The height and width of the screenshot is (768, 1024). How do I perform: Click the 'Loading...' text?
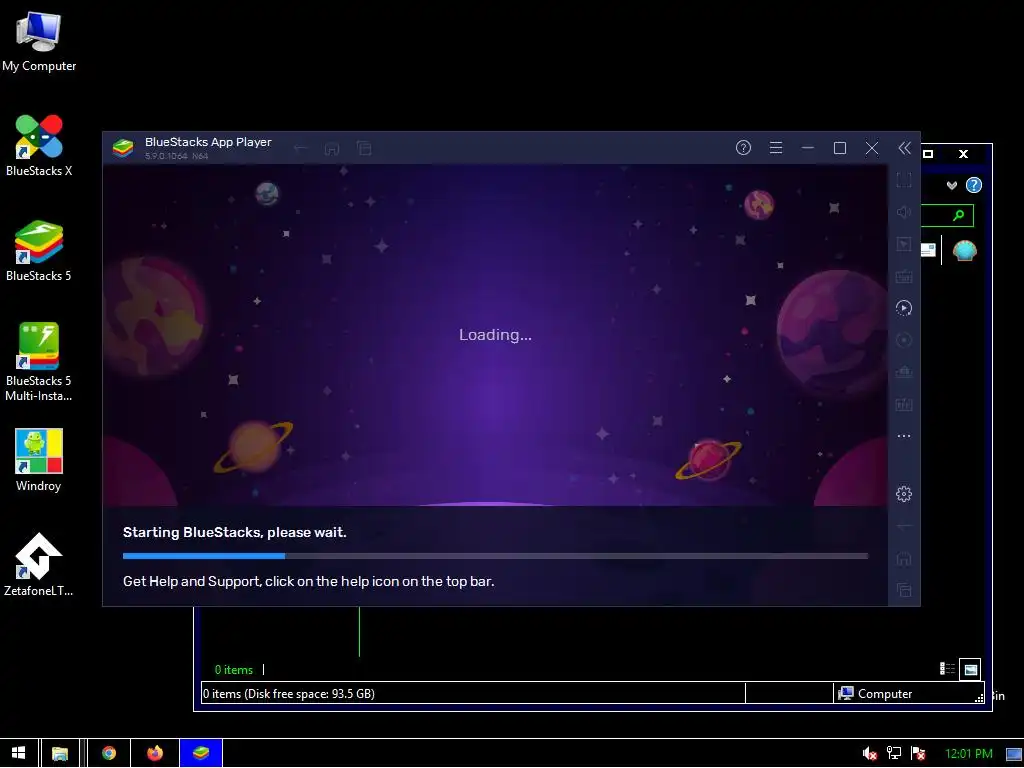click(495, 335)
